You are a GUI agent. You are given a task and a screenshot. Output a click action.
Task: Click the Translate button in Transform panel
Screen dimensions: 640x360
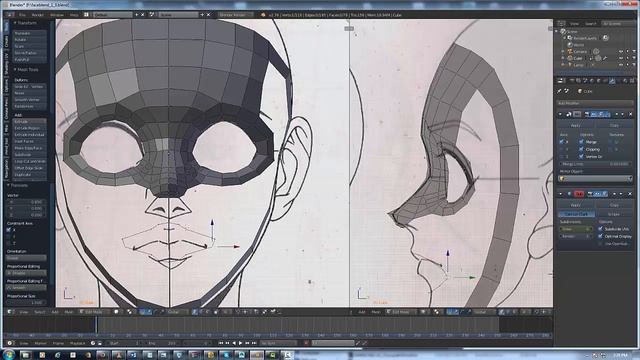coord(29,33)
